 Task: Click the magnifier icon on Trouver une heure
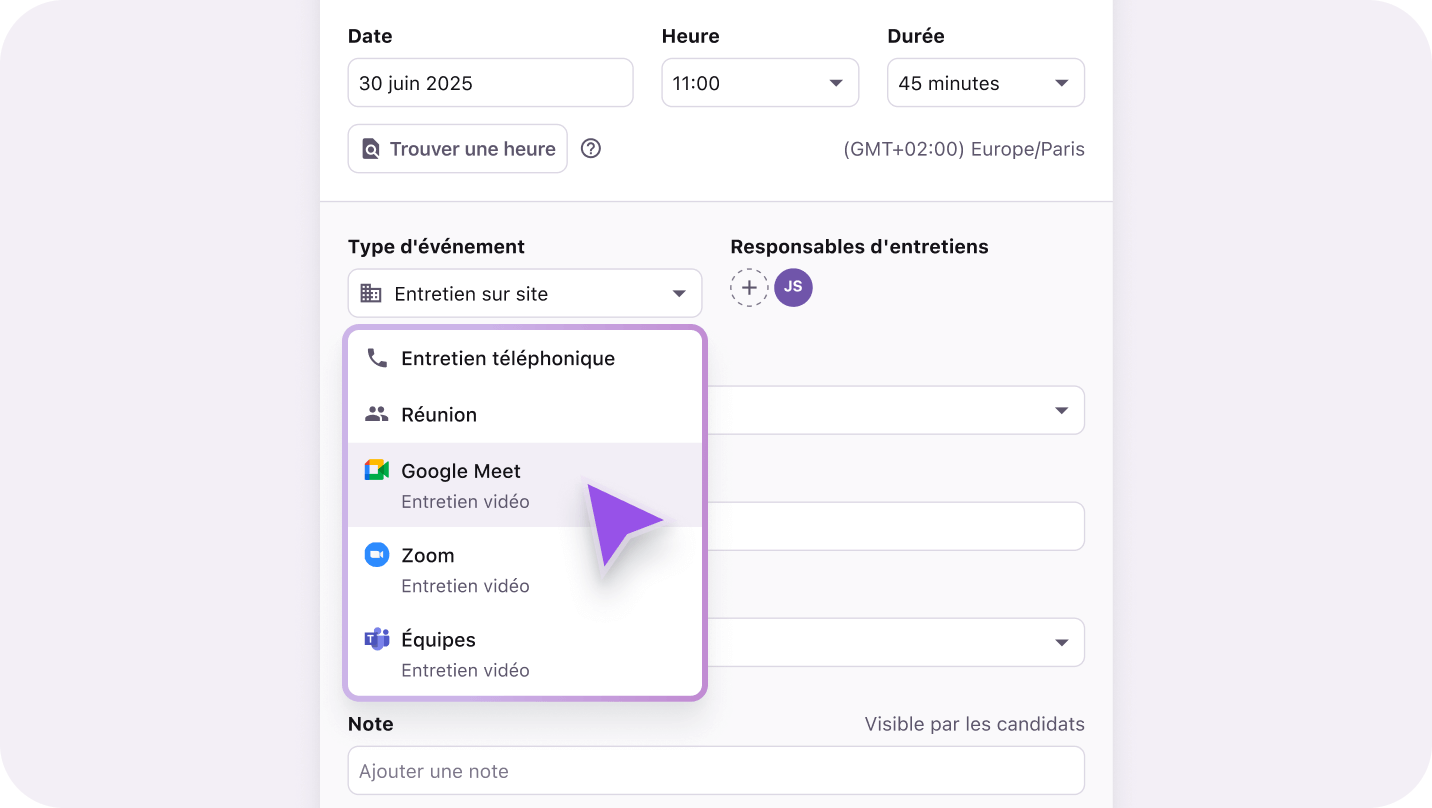click(x=370, y=148)
